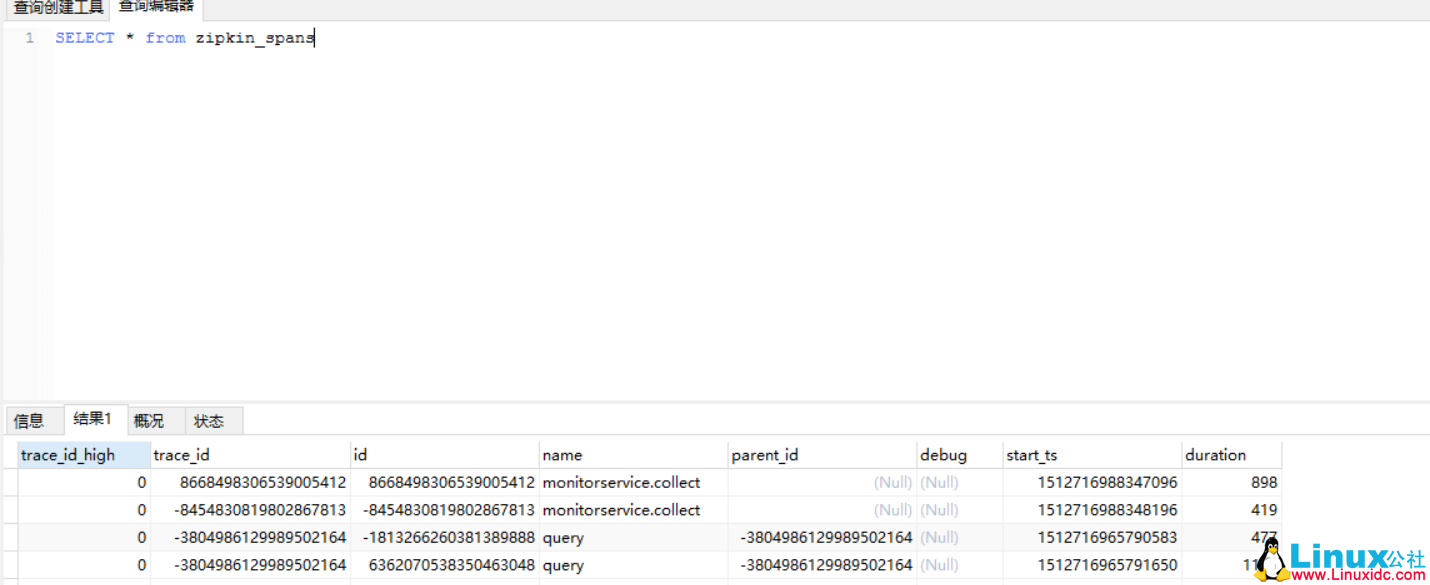The height and width of the screenshot is (585, 1430).
Task: Place cursor in the SQL editor text
Action: click(x=200, y=37)
